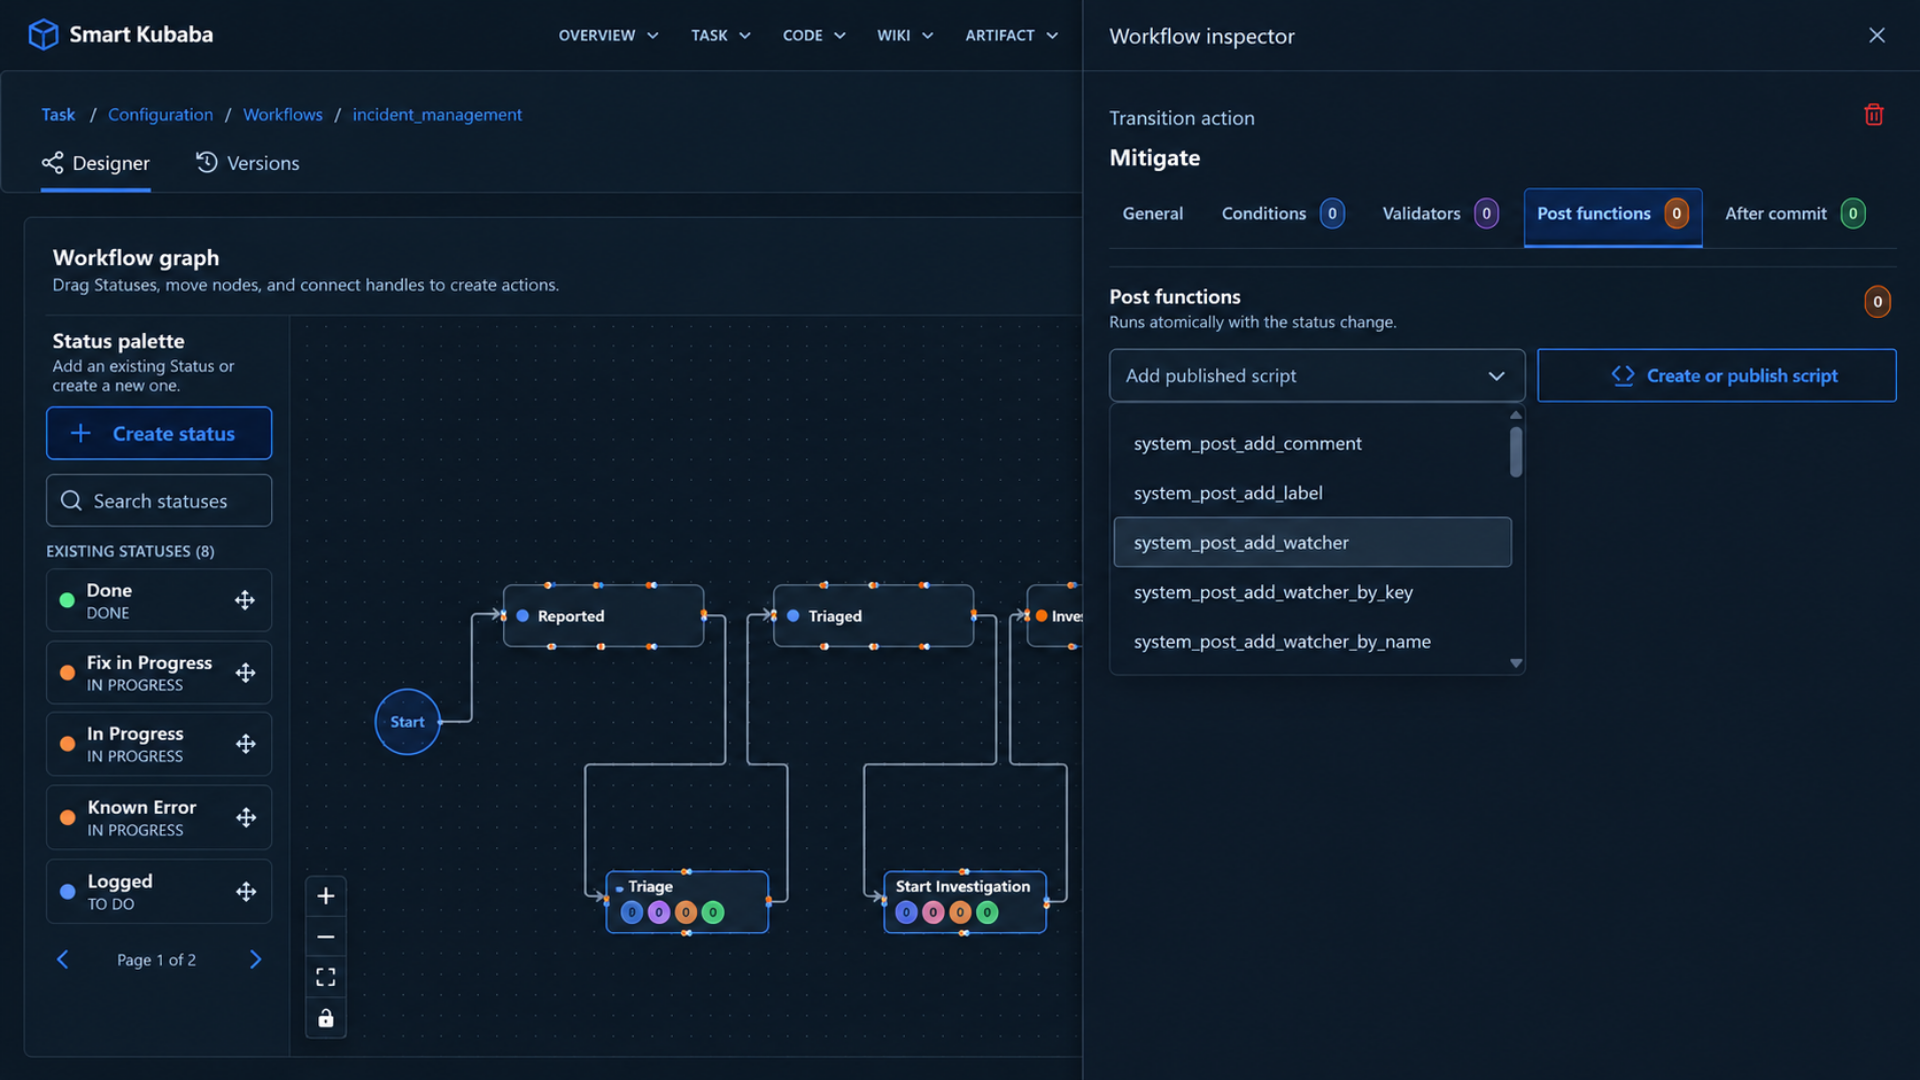Open the Validators inspector tab

(x=1440, y=214)
